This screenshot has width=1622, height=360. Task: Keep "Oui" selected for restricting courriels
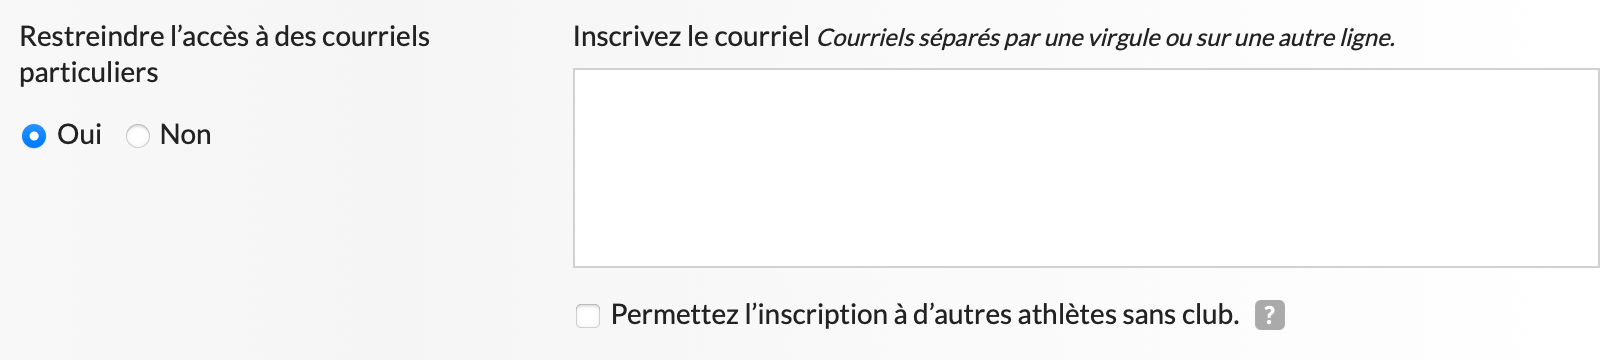click(x=34, y=136)
